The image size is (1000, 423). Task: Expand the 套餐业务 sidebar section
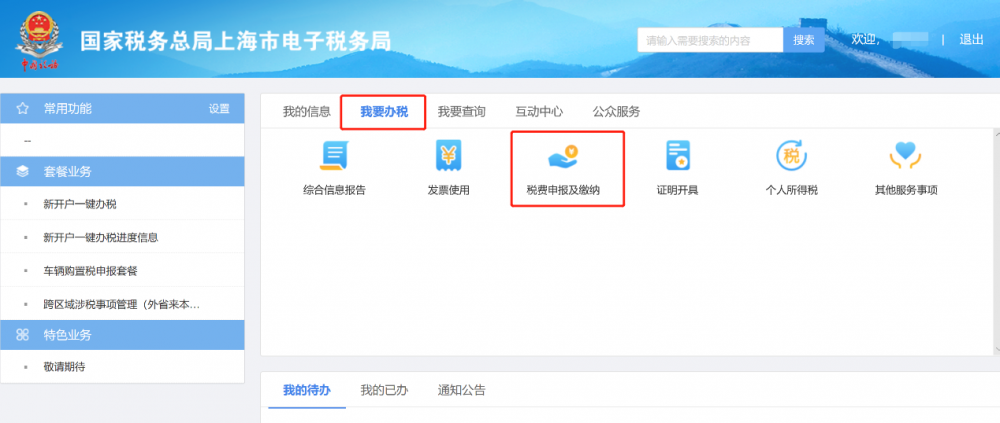tap(68, 171)
